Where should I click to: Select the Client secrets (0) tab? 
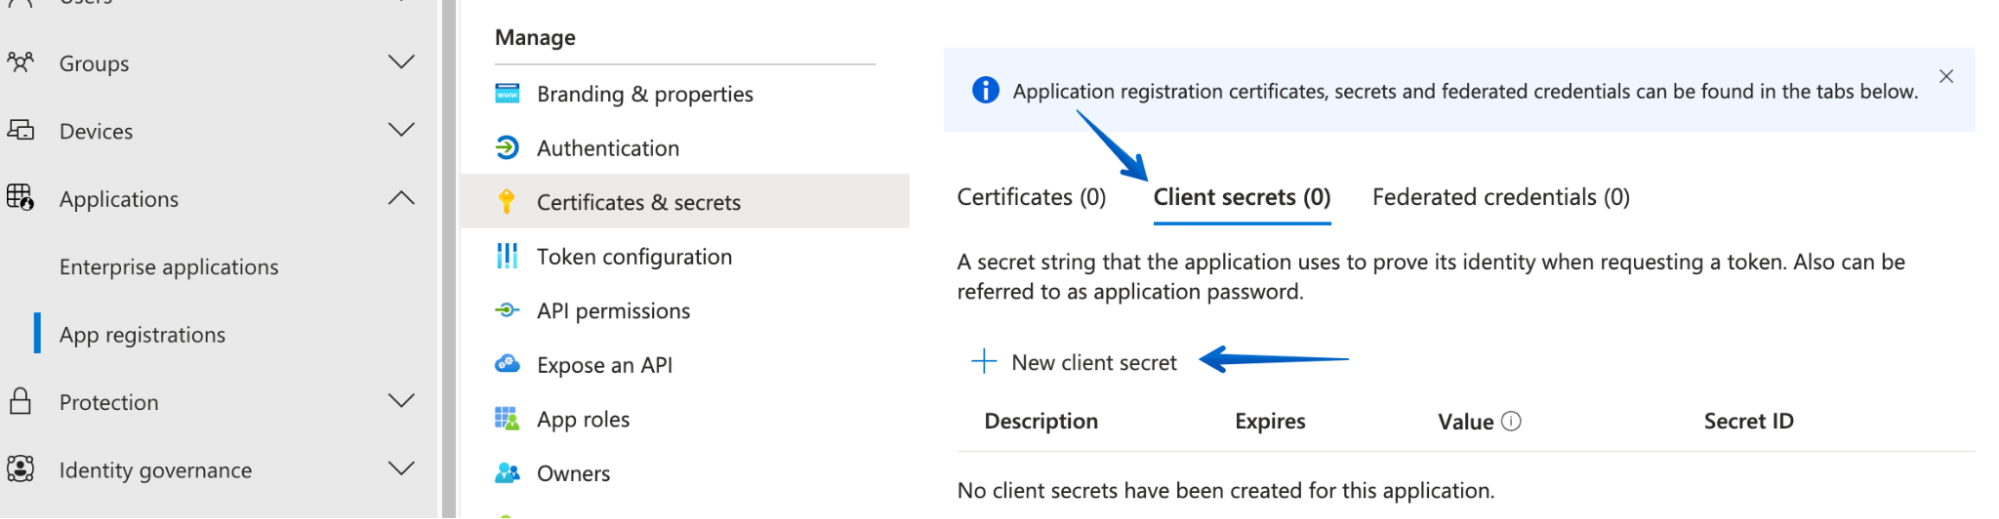pyautogui.click(x=1242, y=197)
